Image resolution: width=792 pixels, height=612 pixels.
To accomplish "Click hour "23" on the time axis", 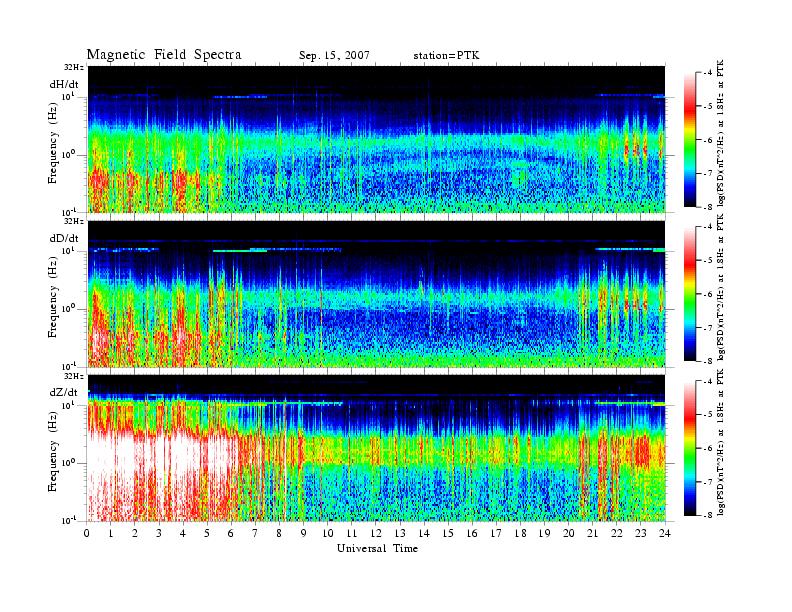I will [x=640, y=533].
